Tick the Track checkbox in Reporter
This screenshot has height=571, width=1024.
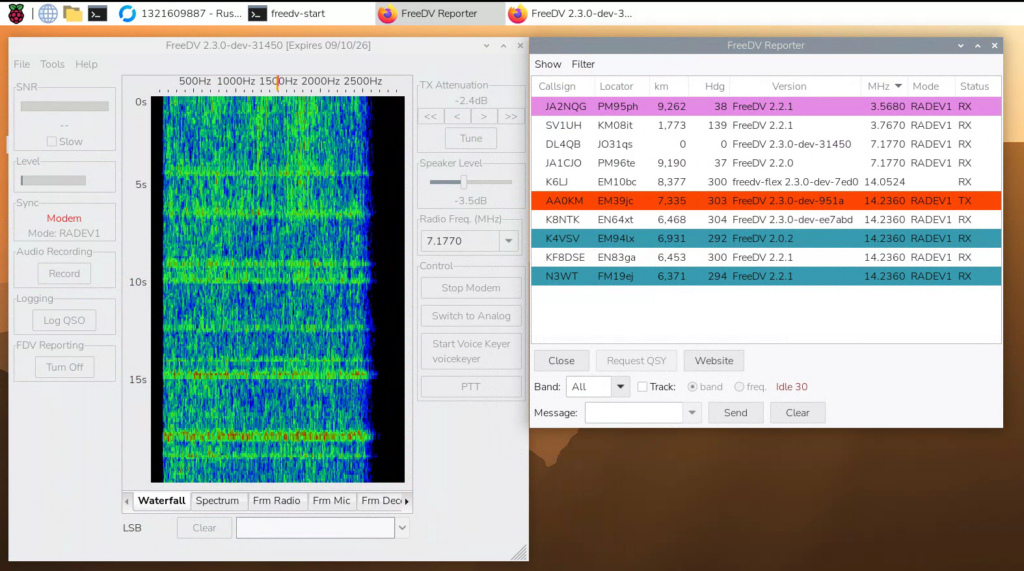click(x=642, y=387)
